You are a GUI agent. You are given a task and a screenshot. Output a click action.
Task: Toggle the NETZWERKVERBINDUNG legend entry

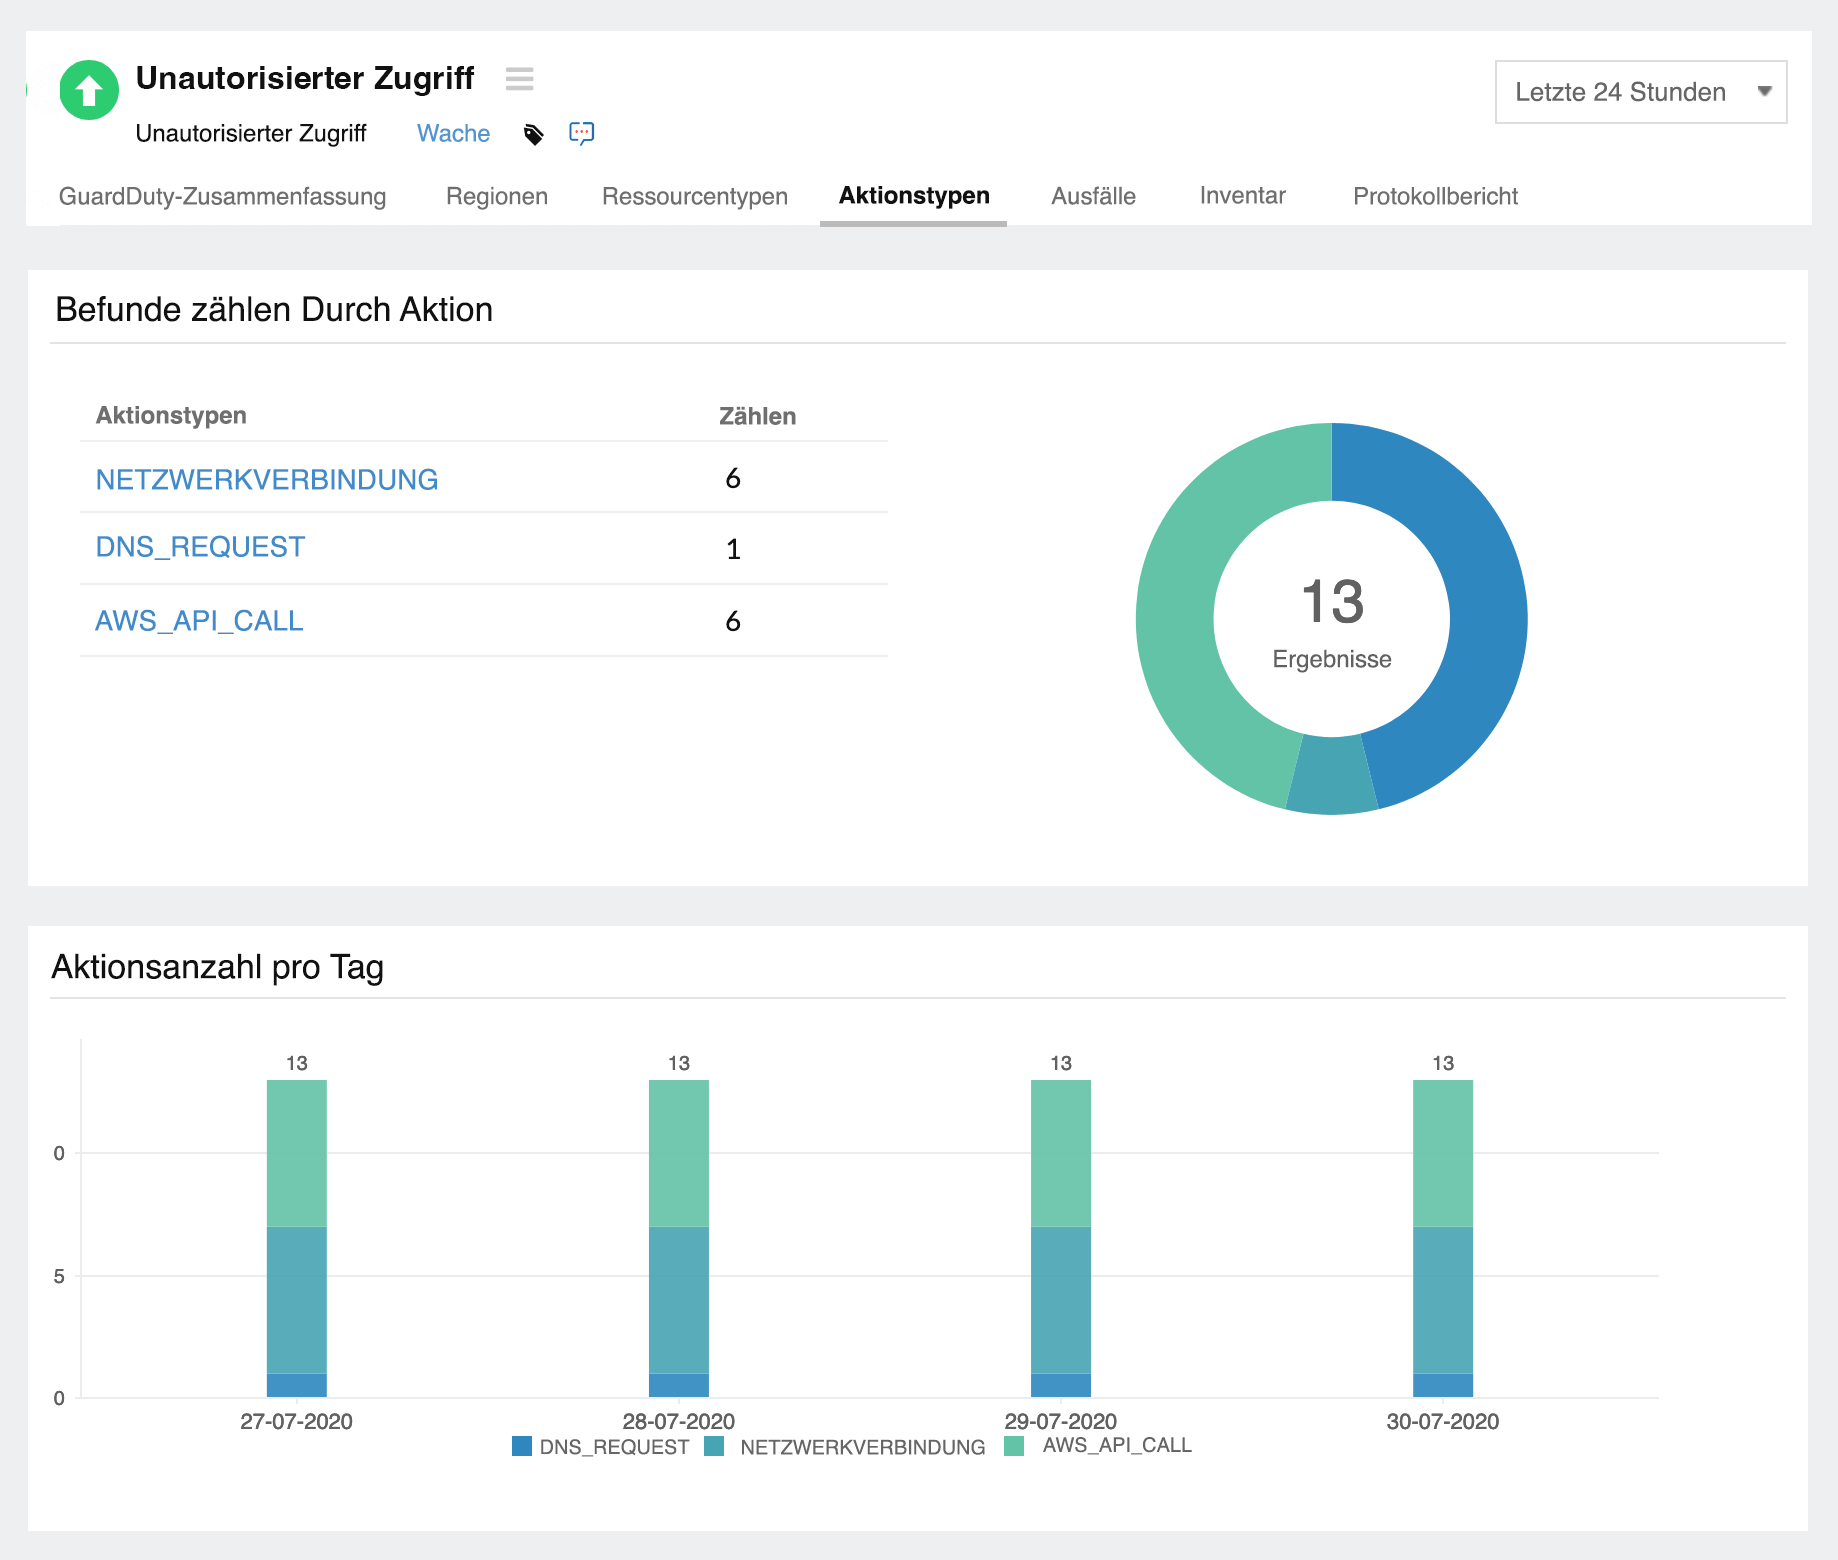click(714, 1446)
